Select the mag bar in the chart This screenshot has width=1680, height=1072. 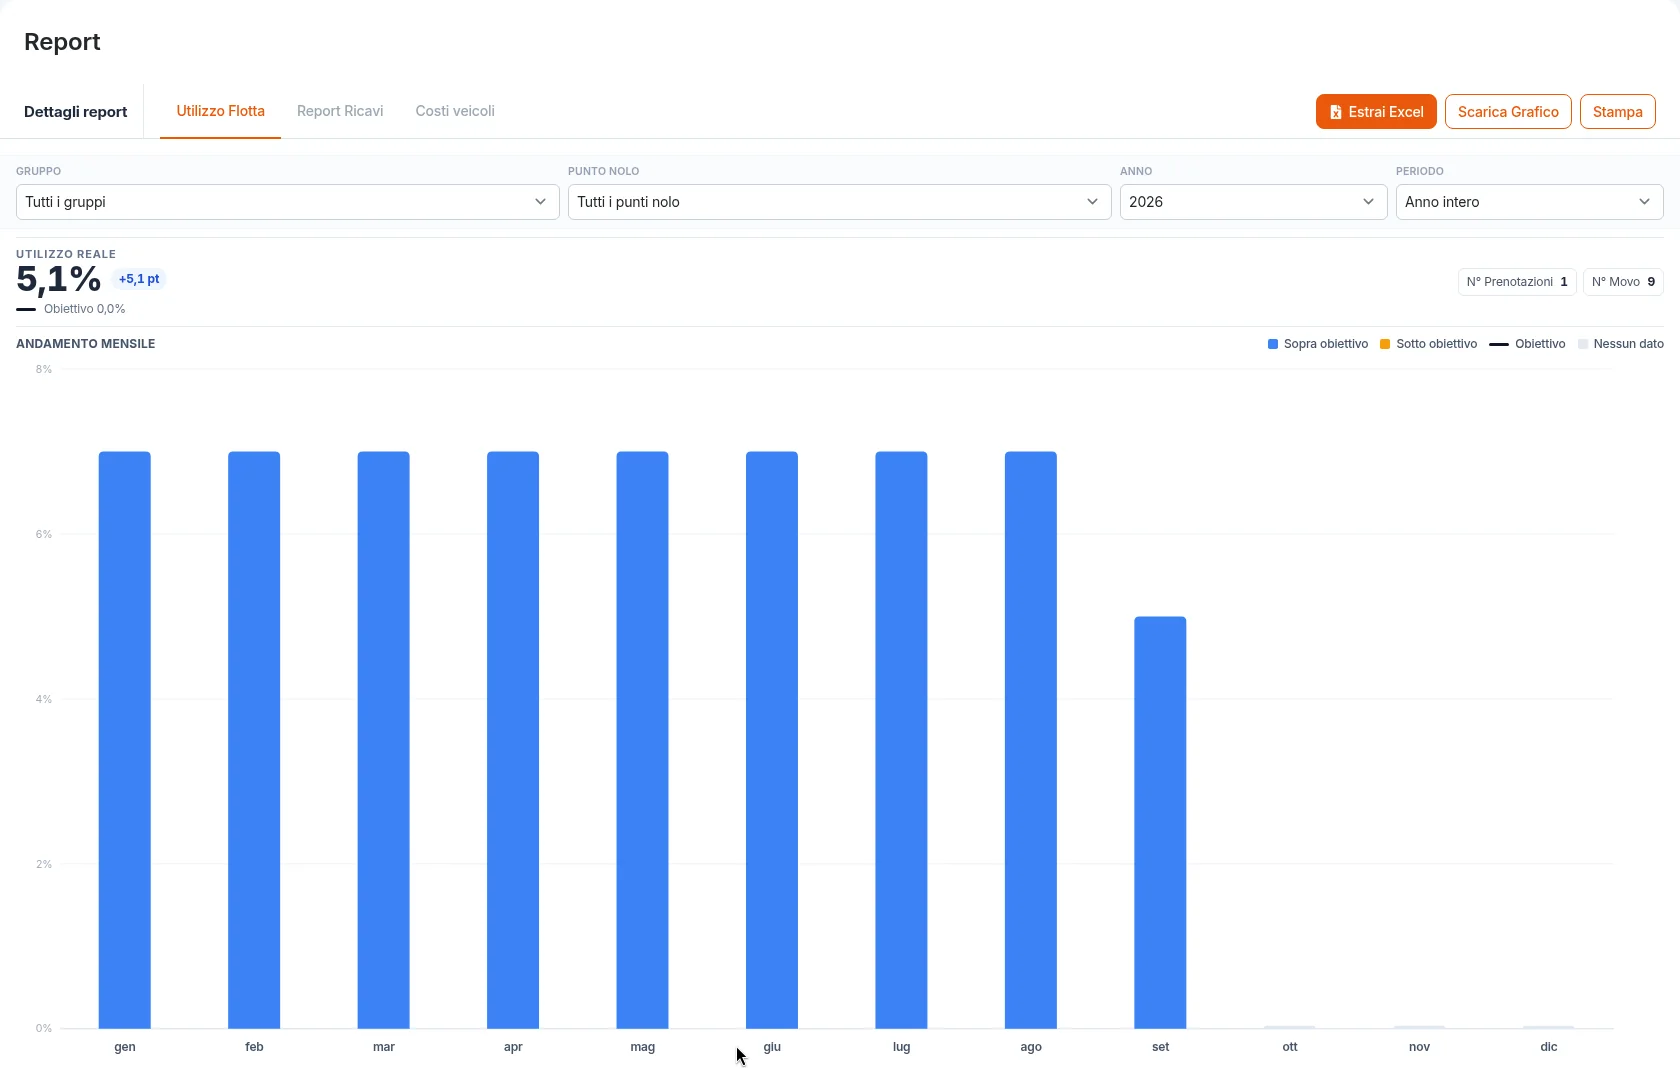(x=643, y=740)
